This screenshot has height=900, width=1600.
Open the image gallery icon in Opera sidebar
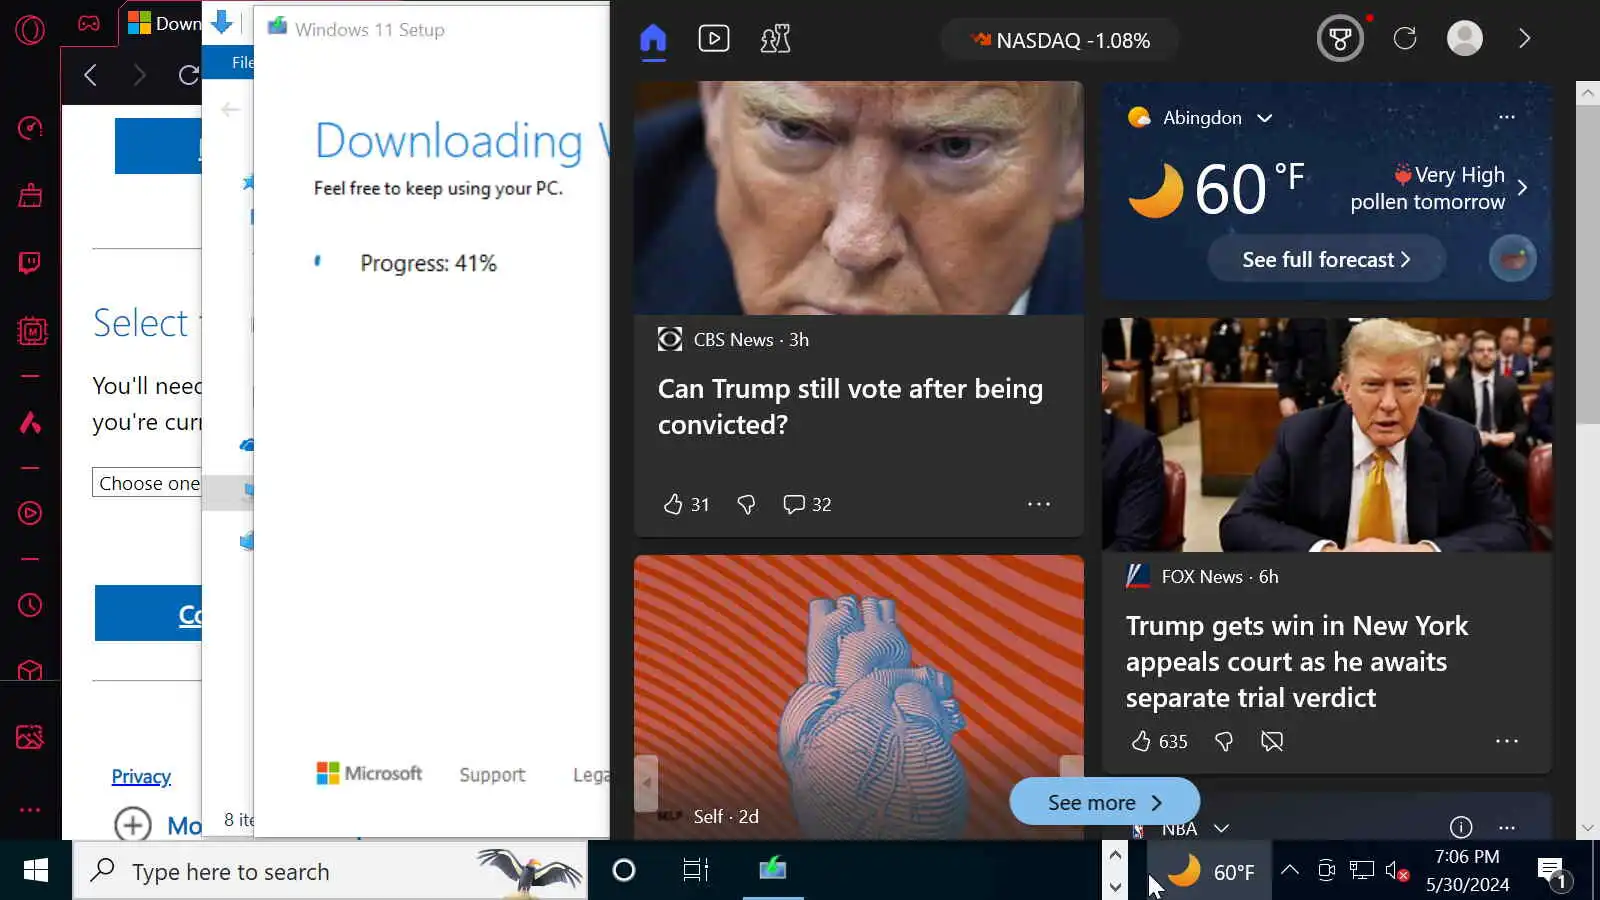coord(30,738)
